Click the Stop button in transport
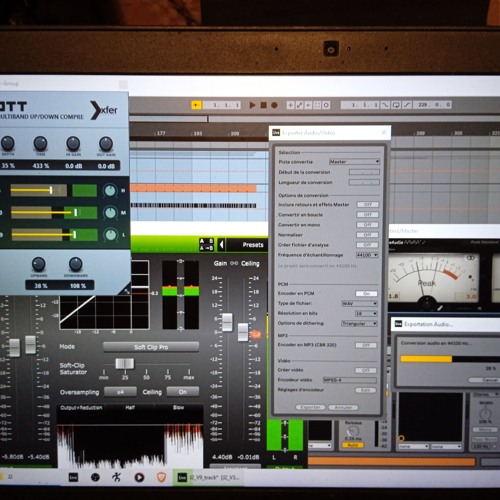 (263, 105)
